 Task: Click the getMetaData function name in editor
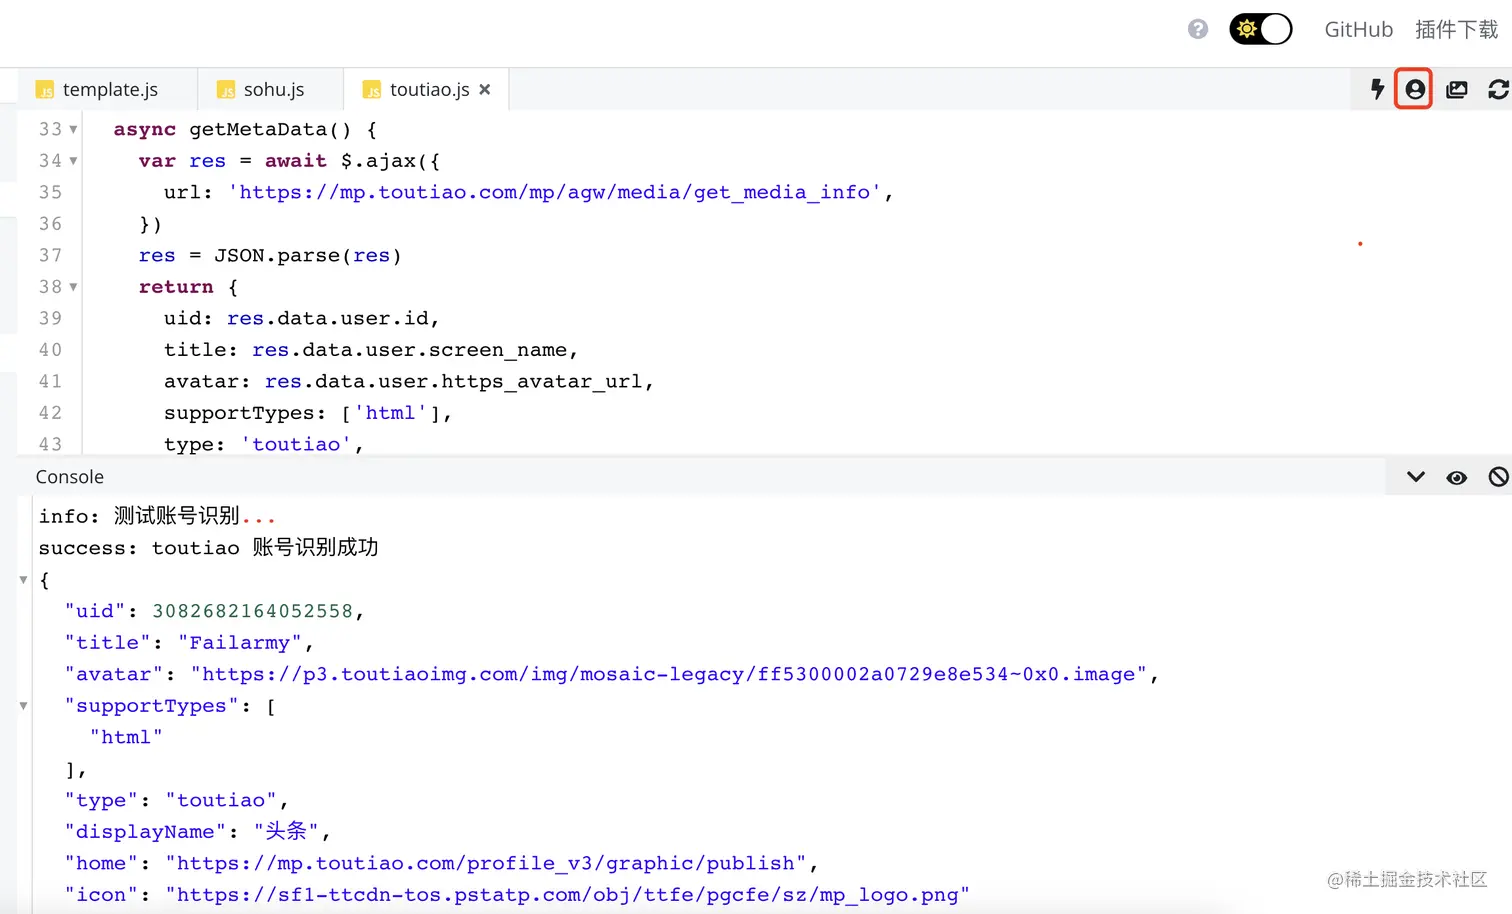pyautogui.click(x=258, y=129)
